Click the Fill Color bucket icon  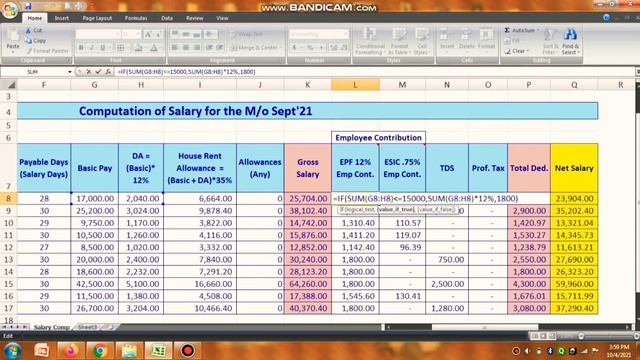[x=138, y=48]
